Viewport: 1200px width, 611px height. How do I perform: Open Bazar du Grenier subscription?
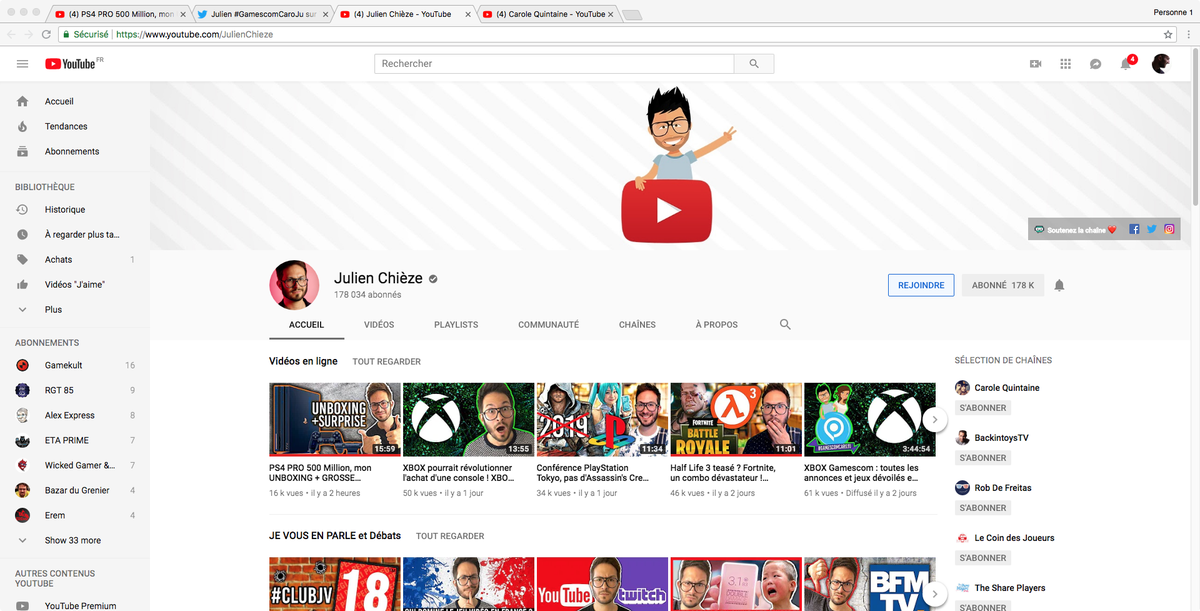pos(75,491)
